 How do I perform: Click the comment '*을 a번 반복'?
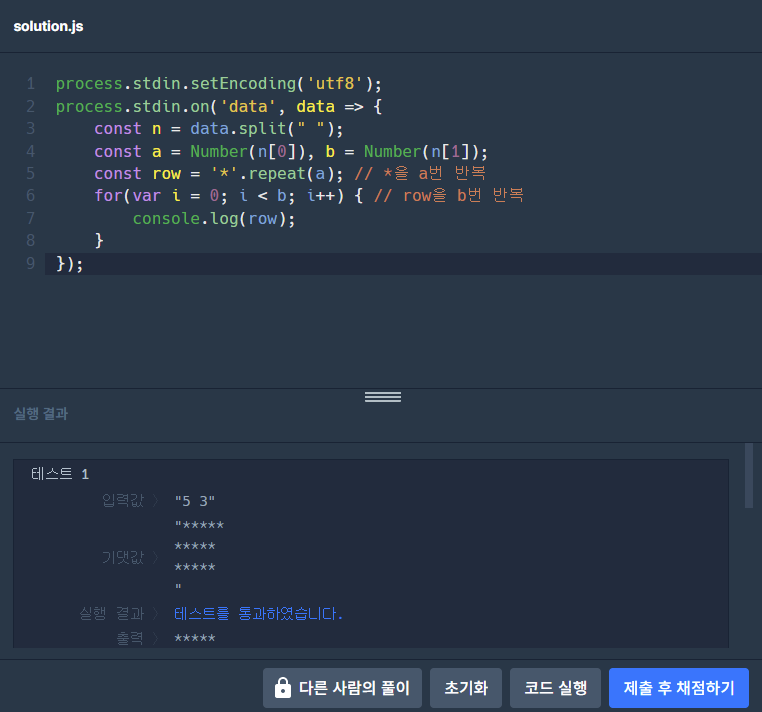[x=420, y=174]
